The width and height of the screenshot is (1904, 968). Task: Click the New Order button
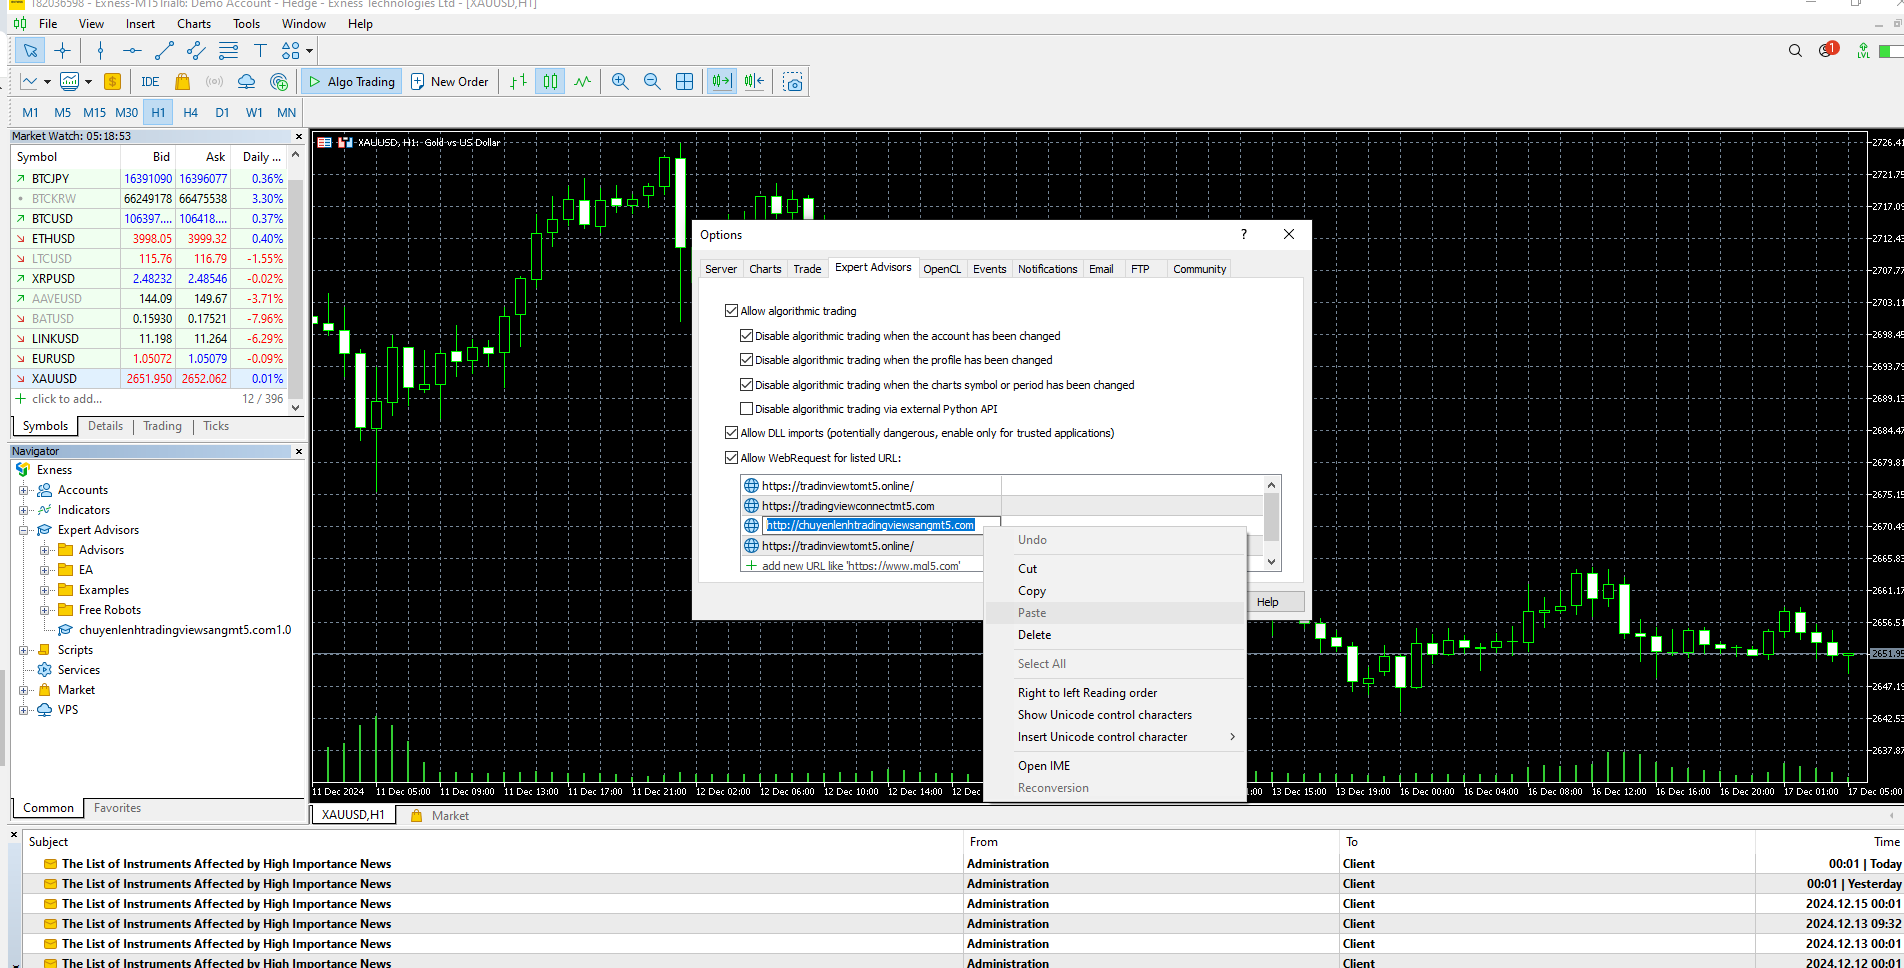pos(450,82)
